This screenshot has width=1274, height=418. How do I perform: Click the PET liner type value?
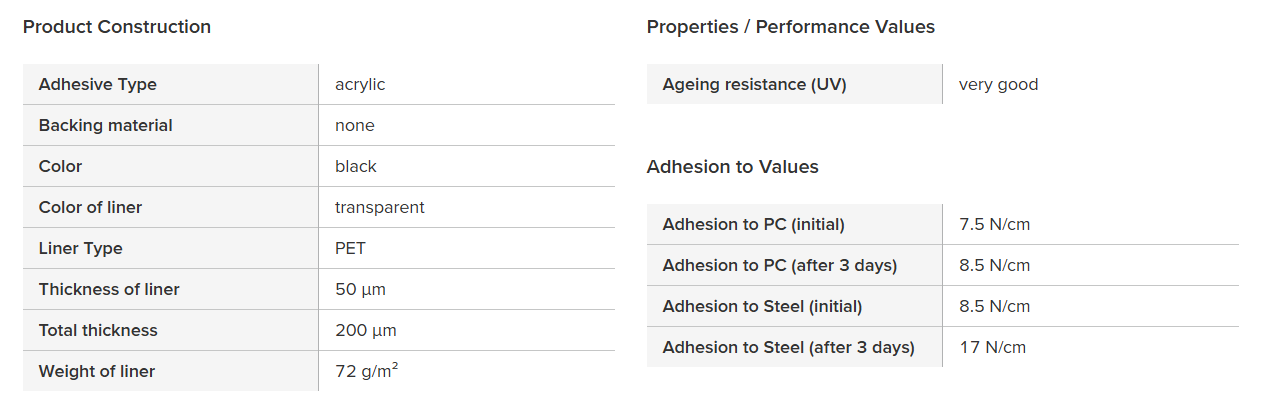(x=350, y=248)
